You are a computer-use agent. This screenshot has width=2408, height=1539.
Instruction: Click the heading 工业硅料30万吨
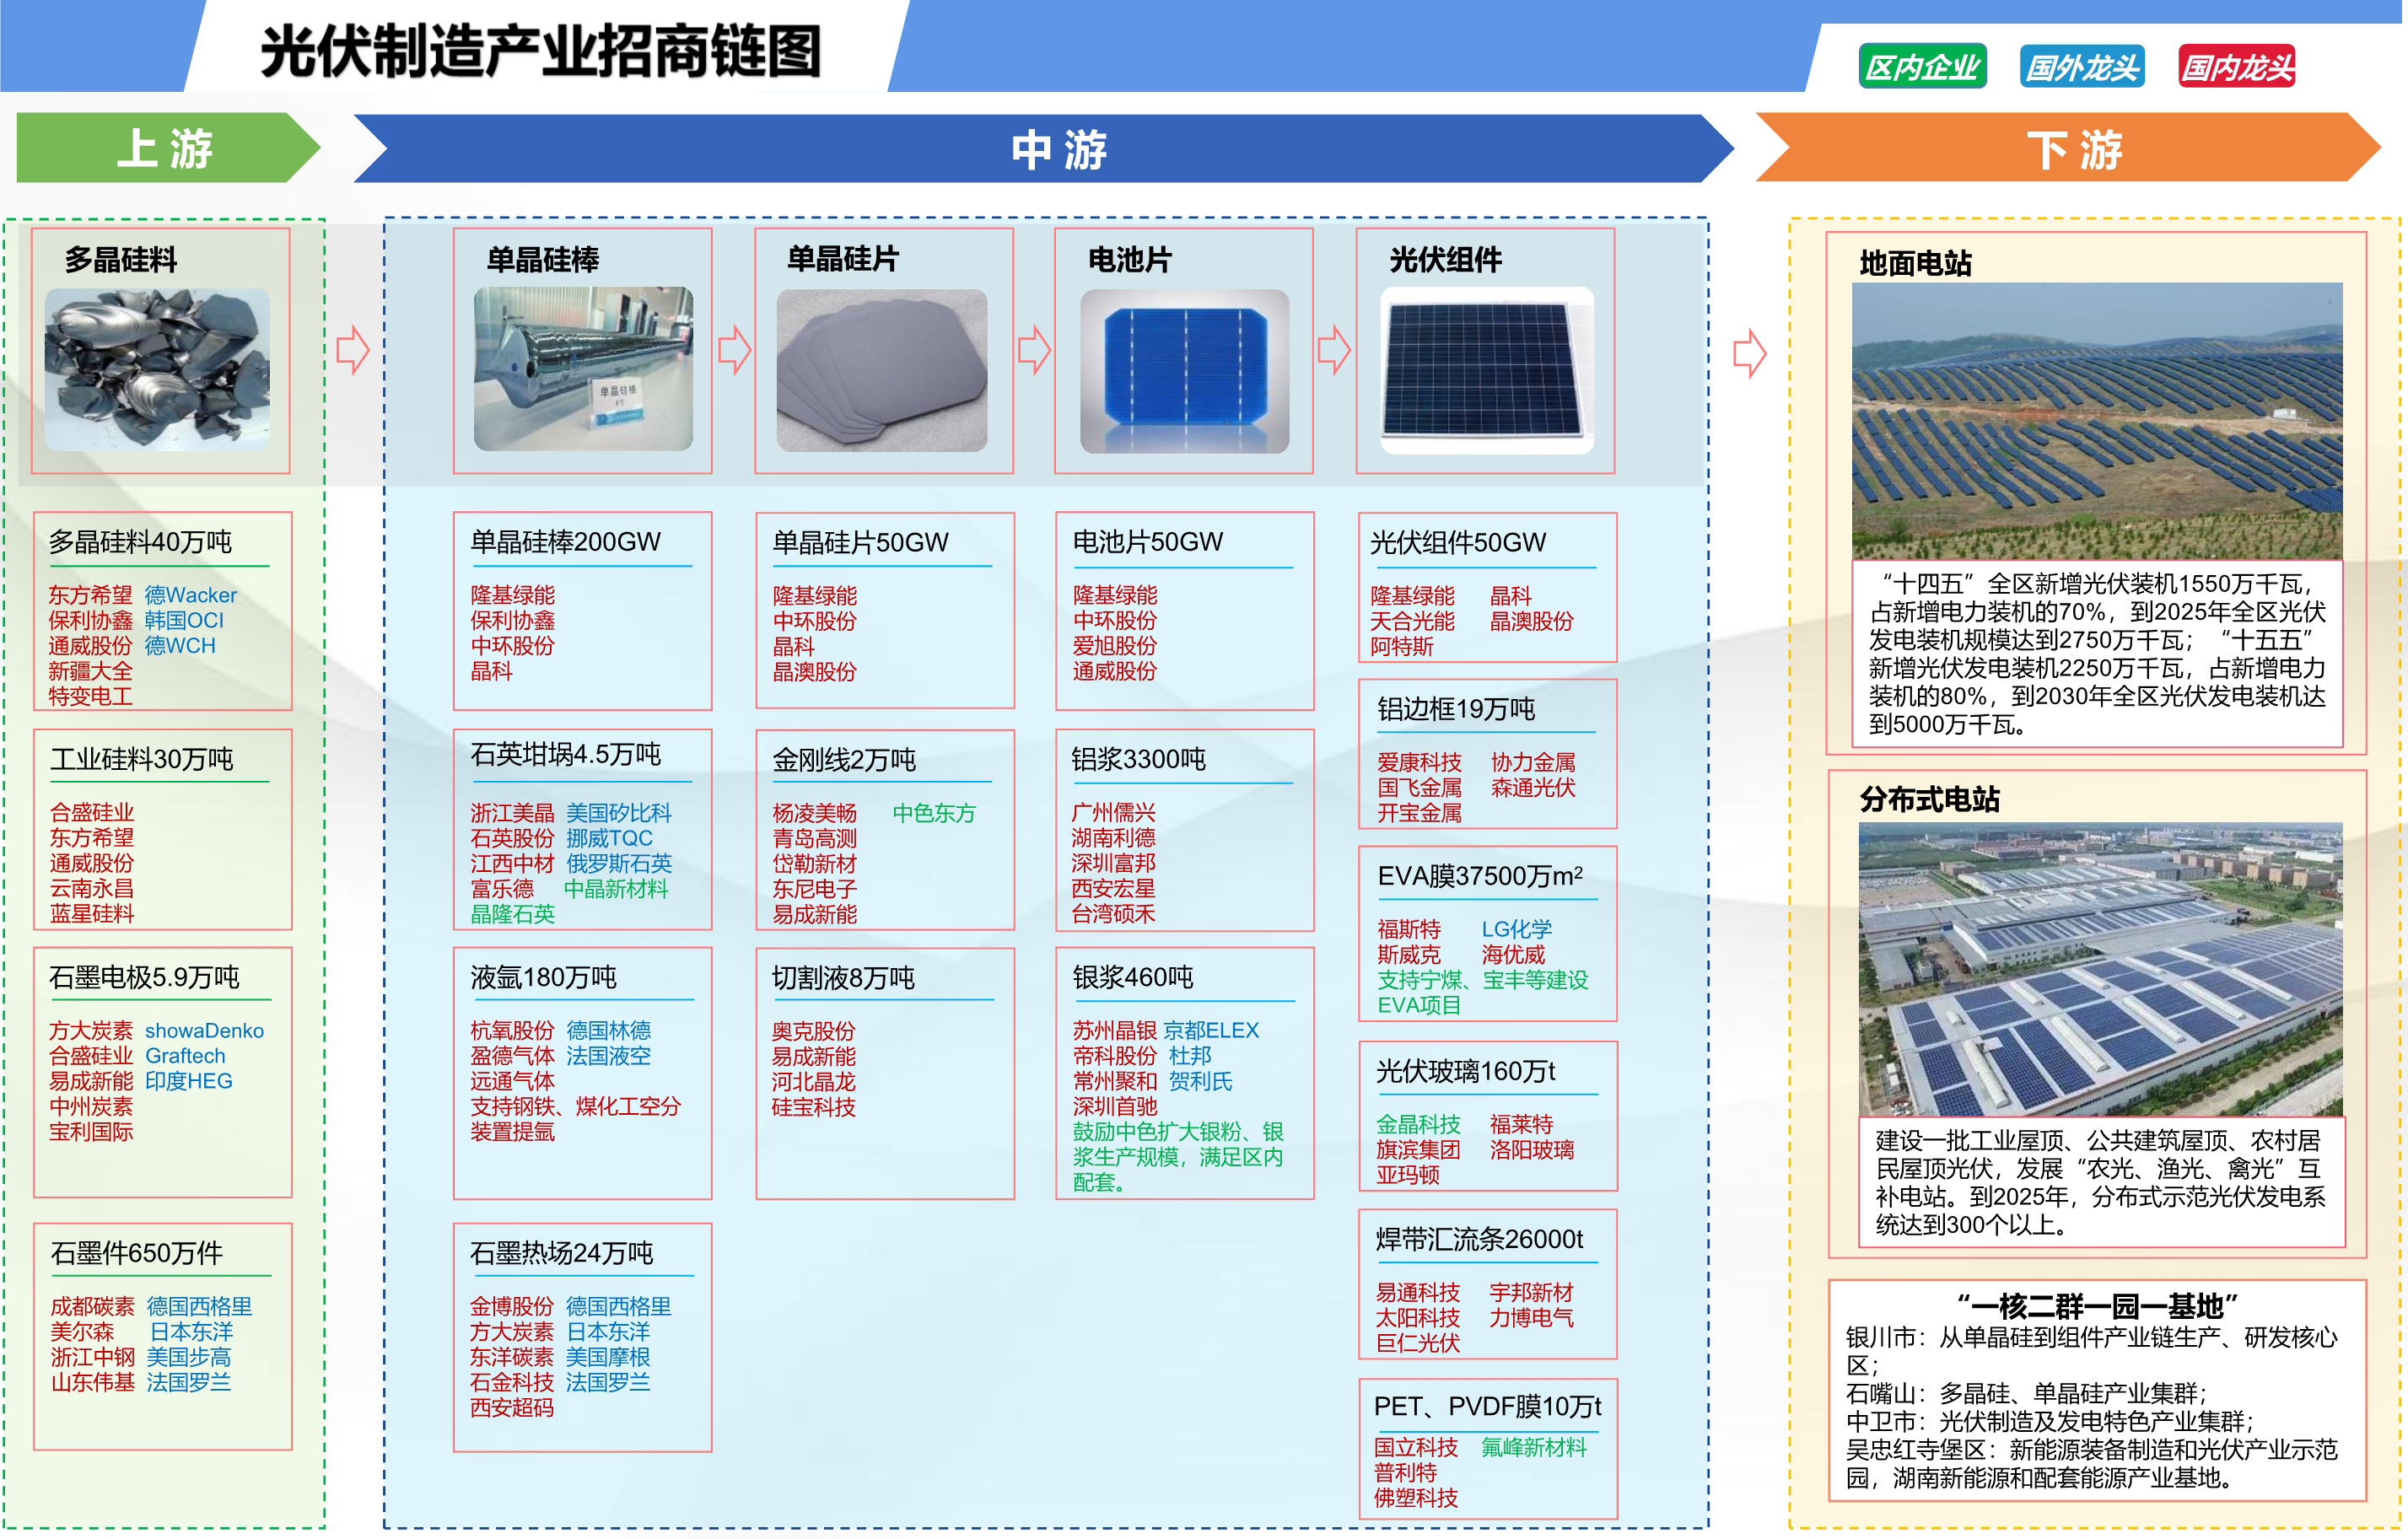click(141, 759)
